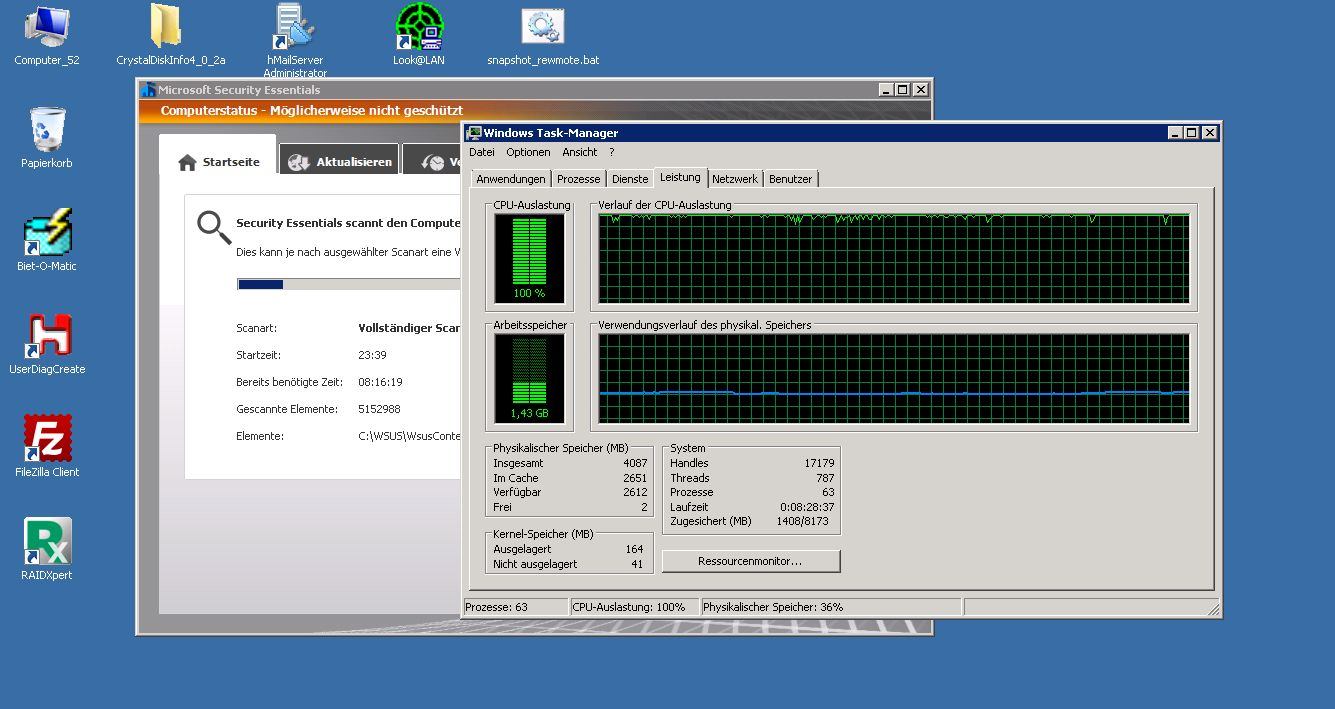
Task: Click the 'Computerstatus - Möglicherweise nicht geschützt' banner
Action: coord(311,111)
